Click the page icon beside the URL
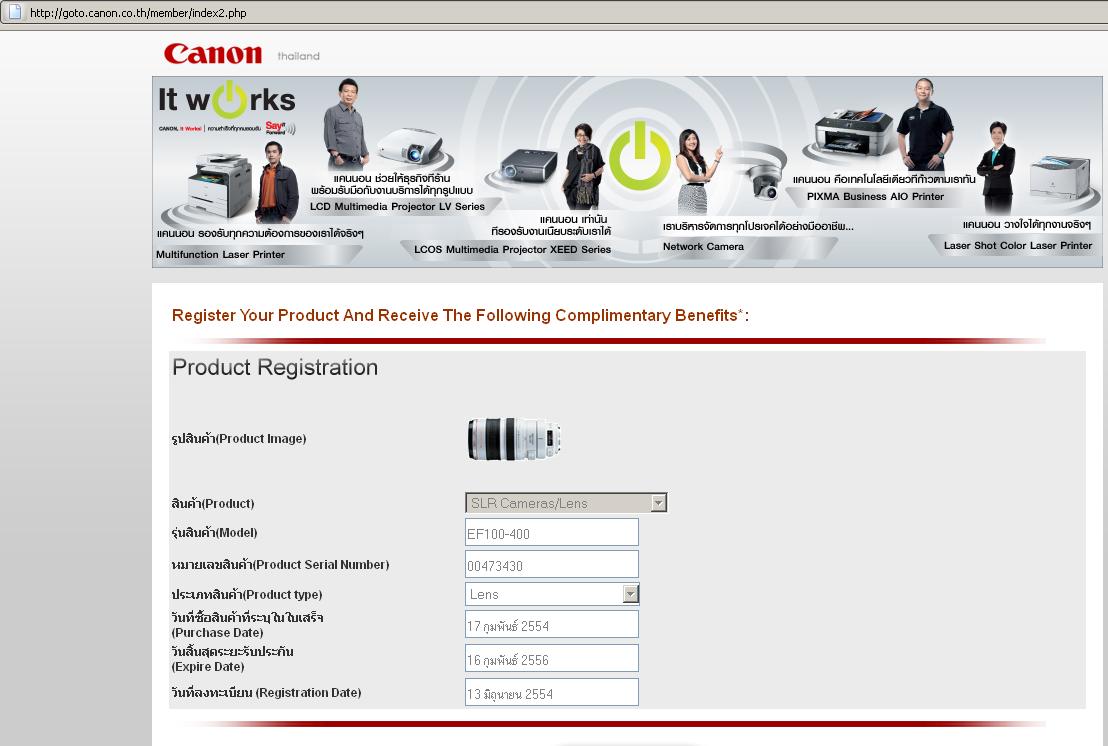The width and height of the screenshot is (1108, 746). (x=14, y=12)
